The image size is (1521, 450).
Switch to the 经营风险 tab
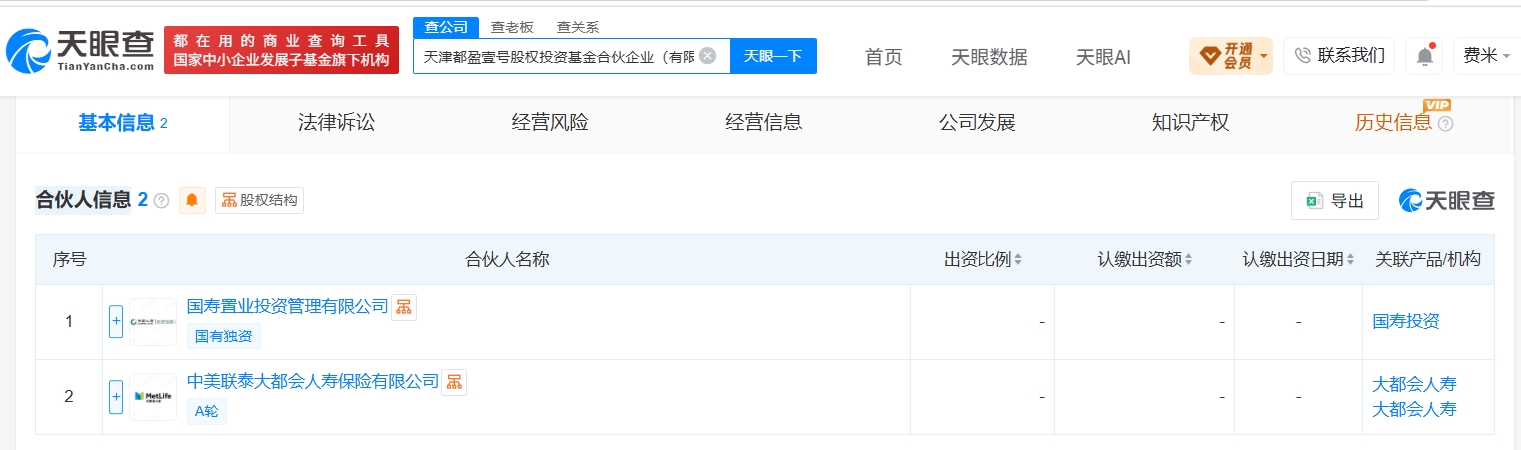click(550, 123)
